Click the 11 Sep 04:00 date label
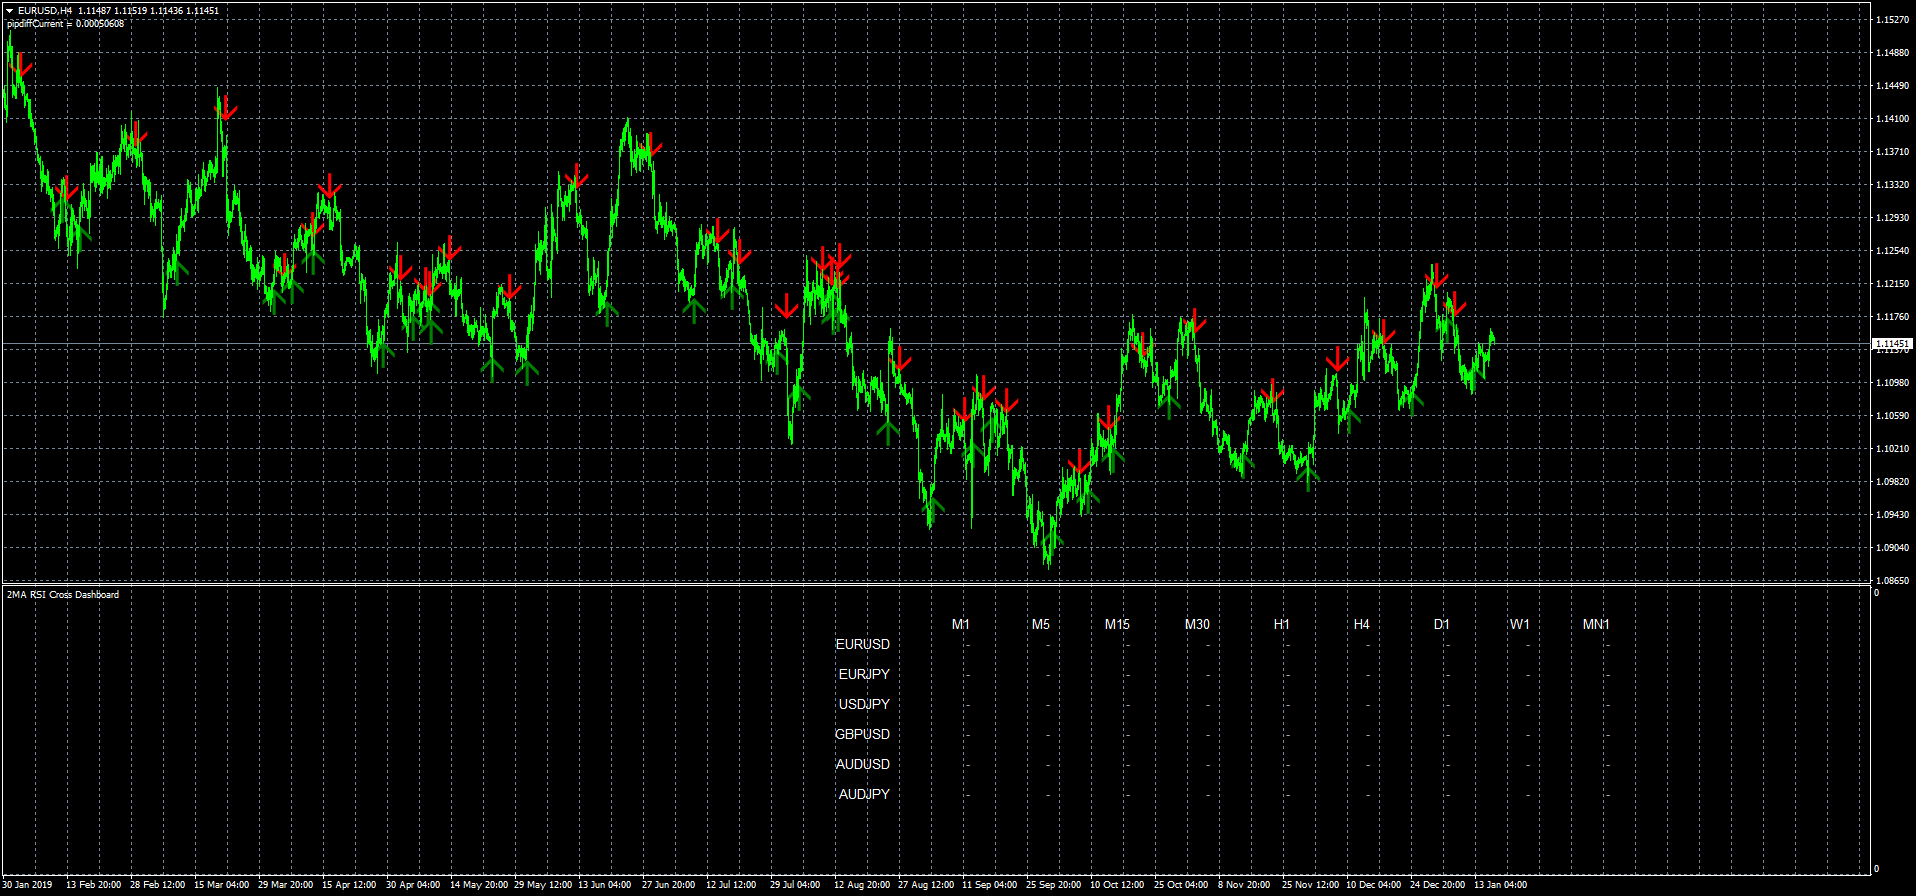Image resolution: width=1916 pixels, height=896 pixels. pos(990,885)
